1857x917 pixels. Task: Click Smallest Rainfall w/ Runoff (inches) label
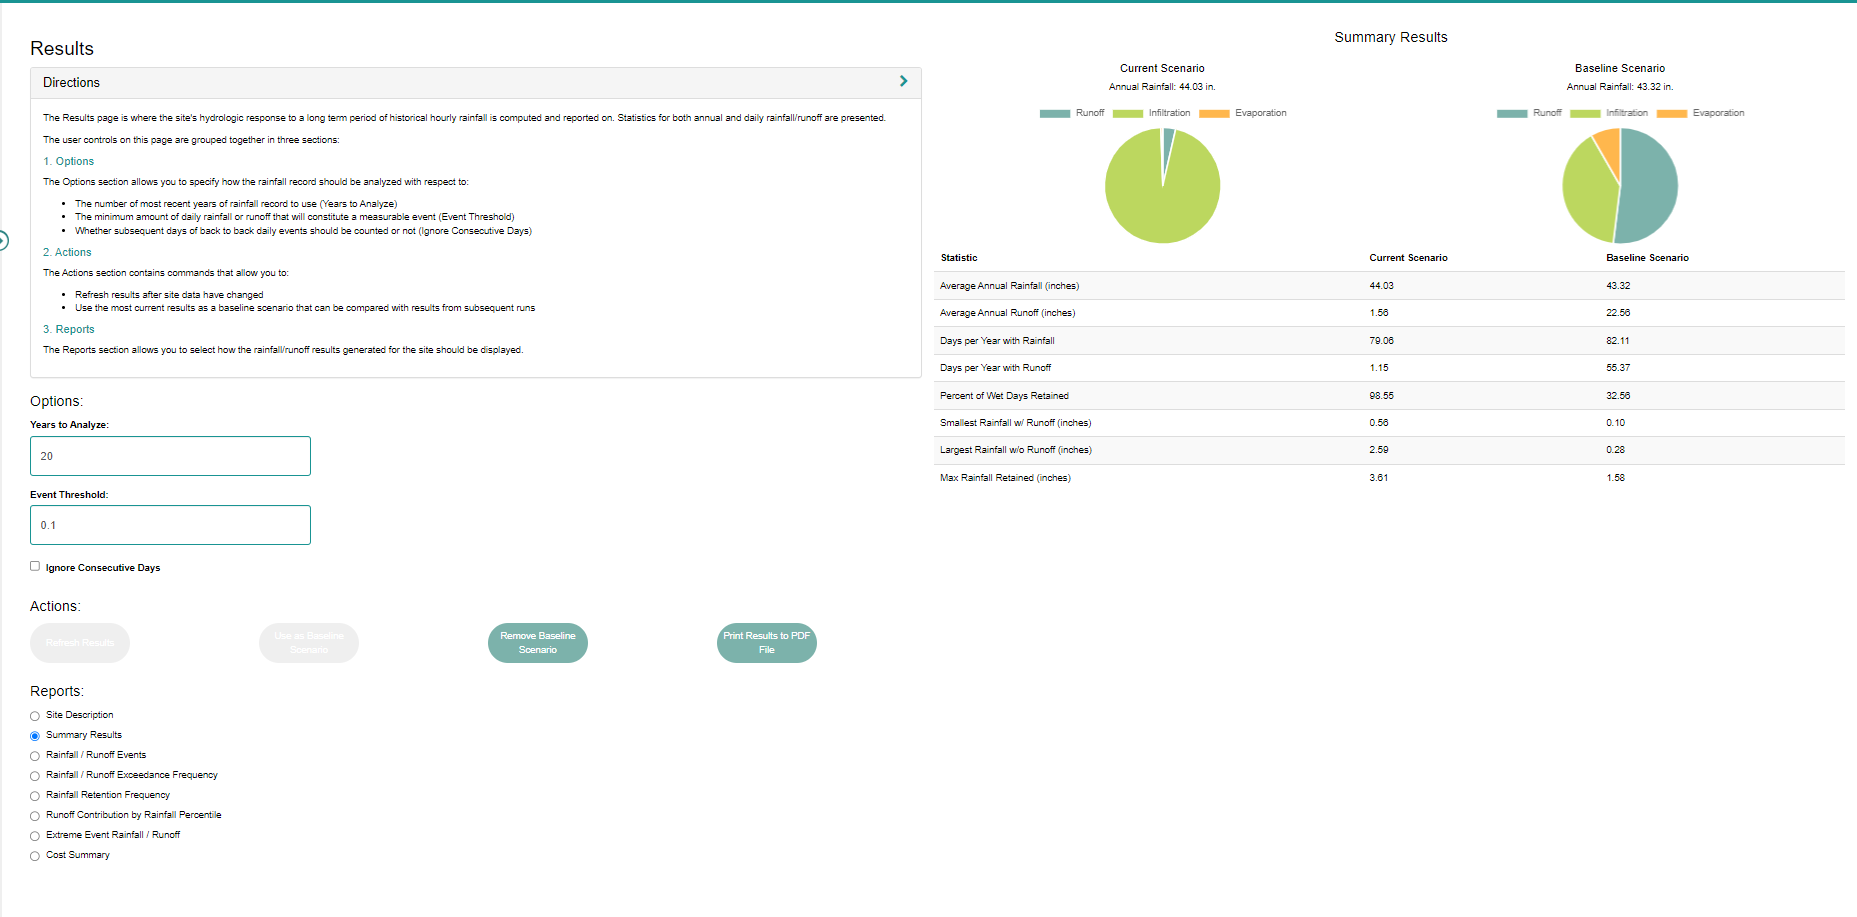coord(1015,423)
